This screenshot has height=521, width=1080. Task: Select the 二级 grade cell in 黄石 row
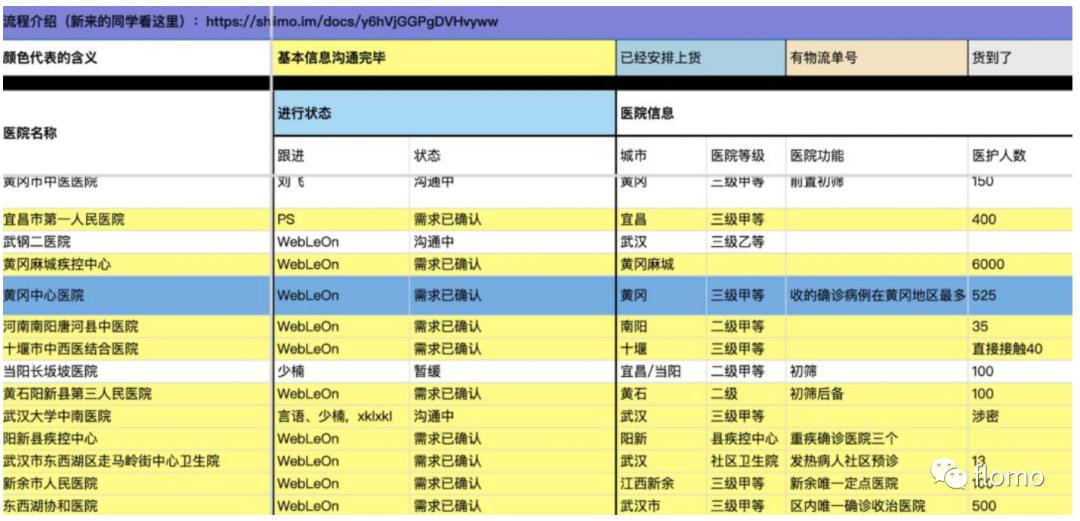point(746,394)
